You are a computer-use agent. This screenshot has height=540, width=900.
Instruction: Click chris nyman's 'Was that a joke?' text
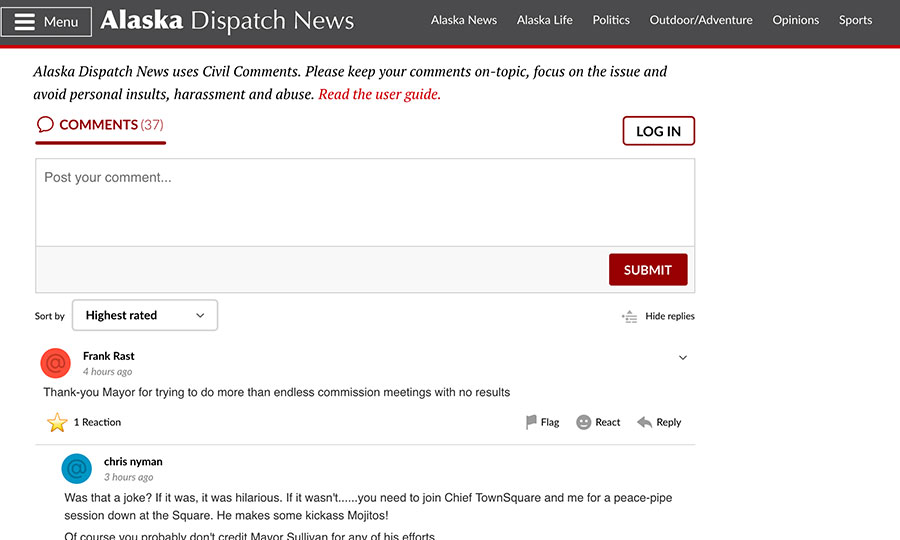[x=368, y=507]
